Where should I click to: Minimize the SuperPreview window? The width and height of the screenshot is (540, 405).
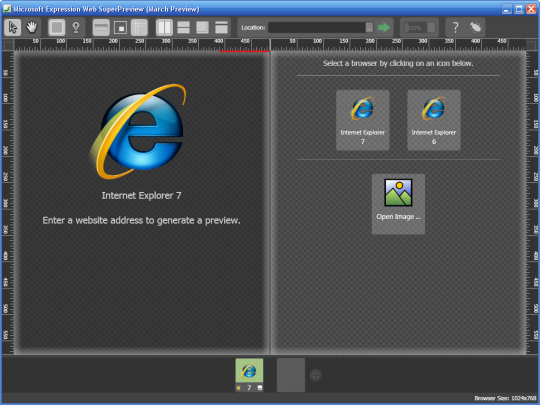(x=506, y=9)
